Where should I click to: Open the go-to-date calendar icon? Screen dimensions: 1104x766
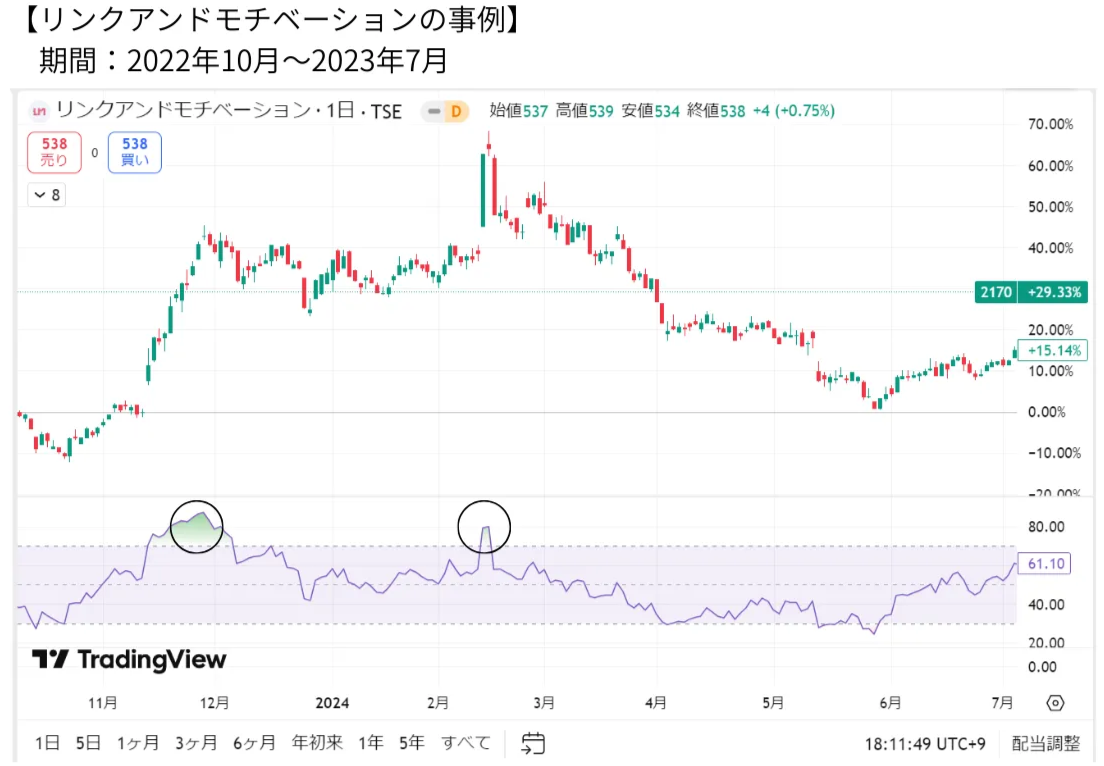pyautogui.click(x=534, y=743)
